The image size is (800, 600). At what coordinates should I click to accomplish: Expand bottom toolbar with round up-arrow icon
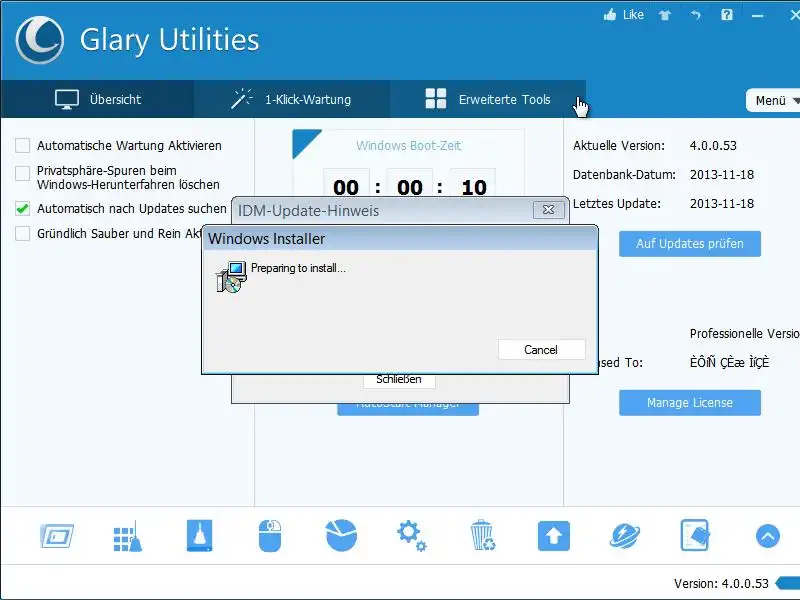click(x=767, y=536)
